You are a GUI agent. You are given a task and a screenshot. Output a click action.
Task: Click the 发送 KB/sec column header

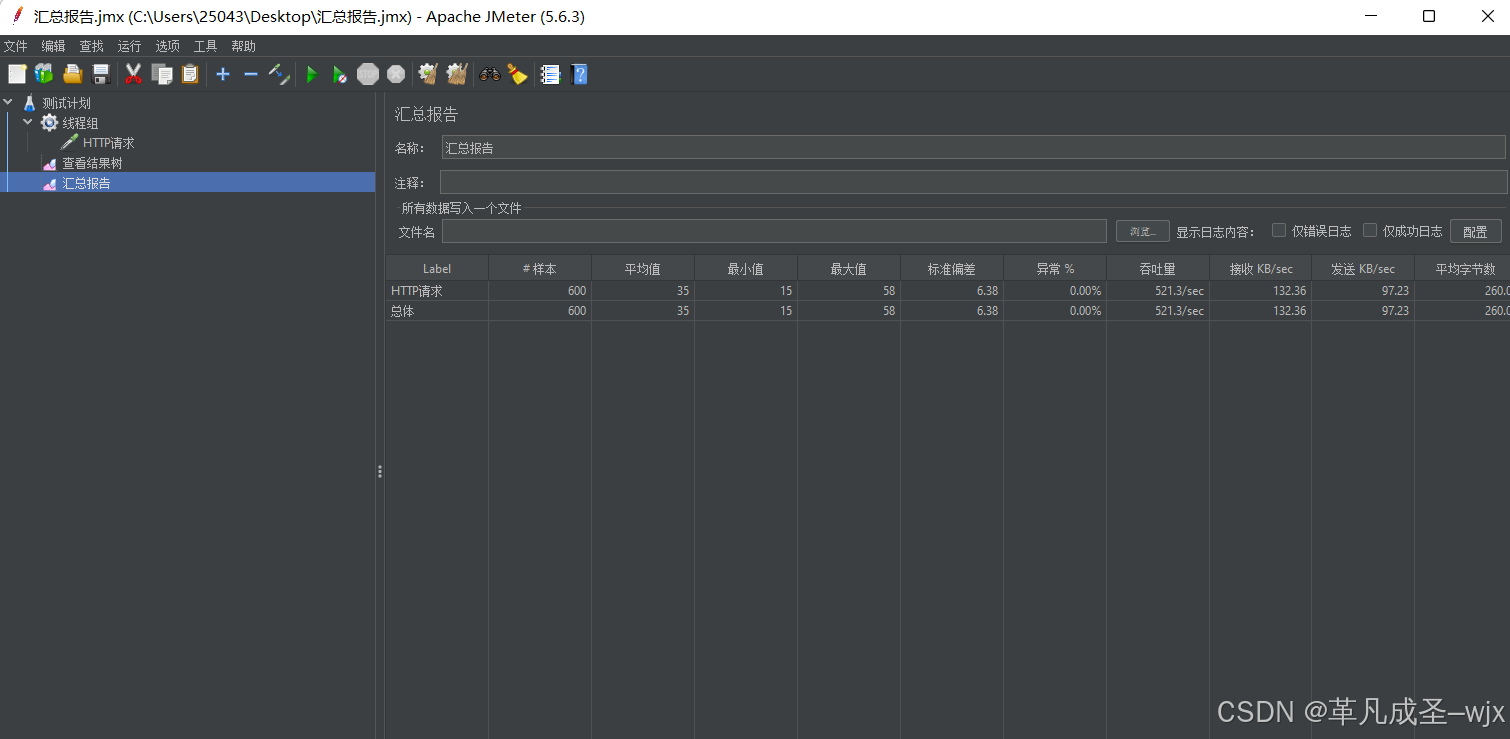[x=1363, y=268]
